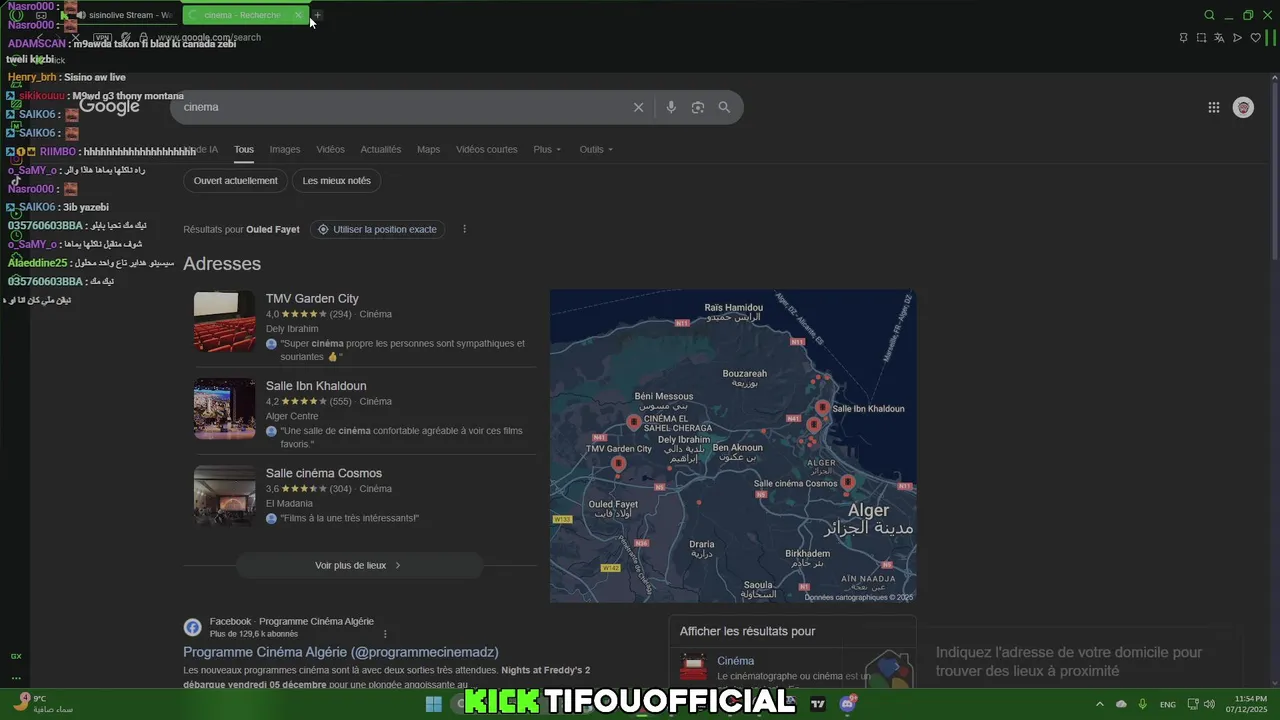The image size is (1280, 720).
Task: Open Discord from the taskbar
Action: tap(848, 704)
